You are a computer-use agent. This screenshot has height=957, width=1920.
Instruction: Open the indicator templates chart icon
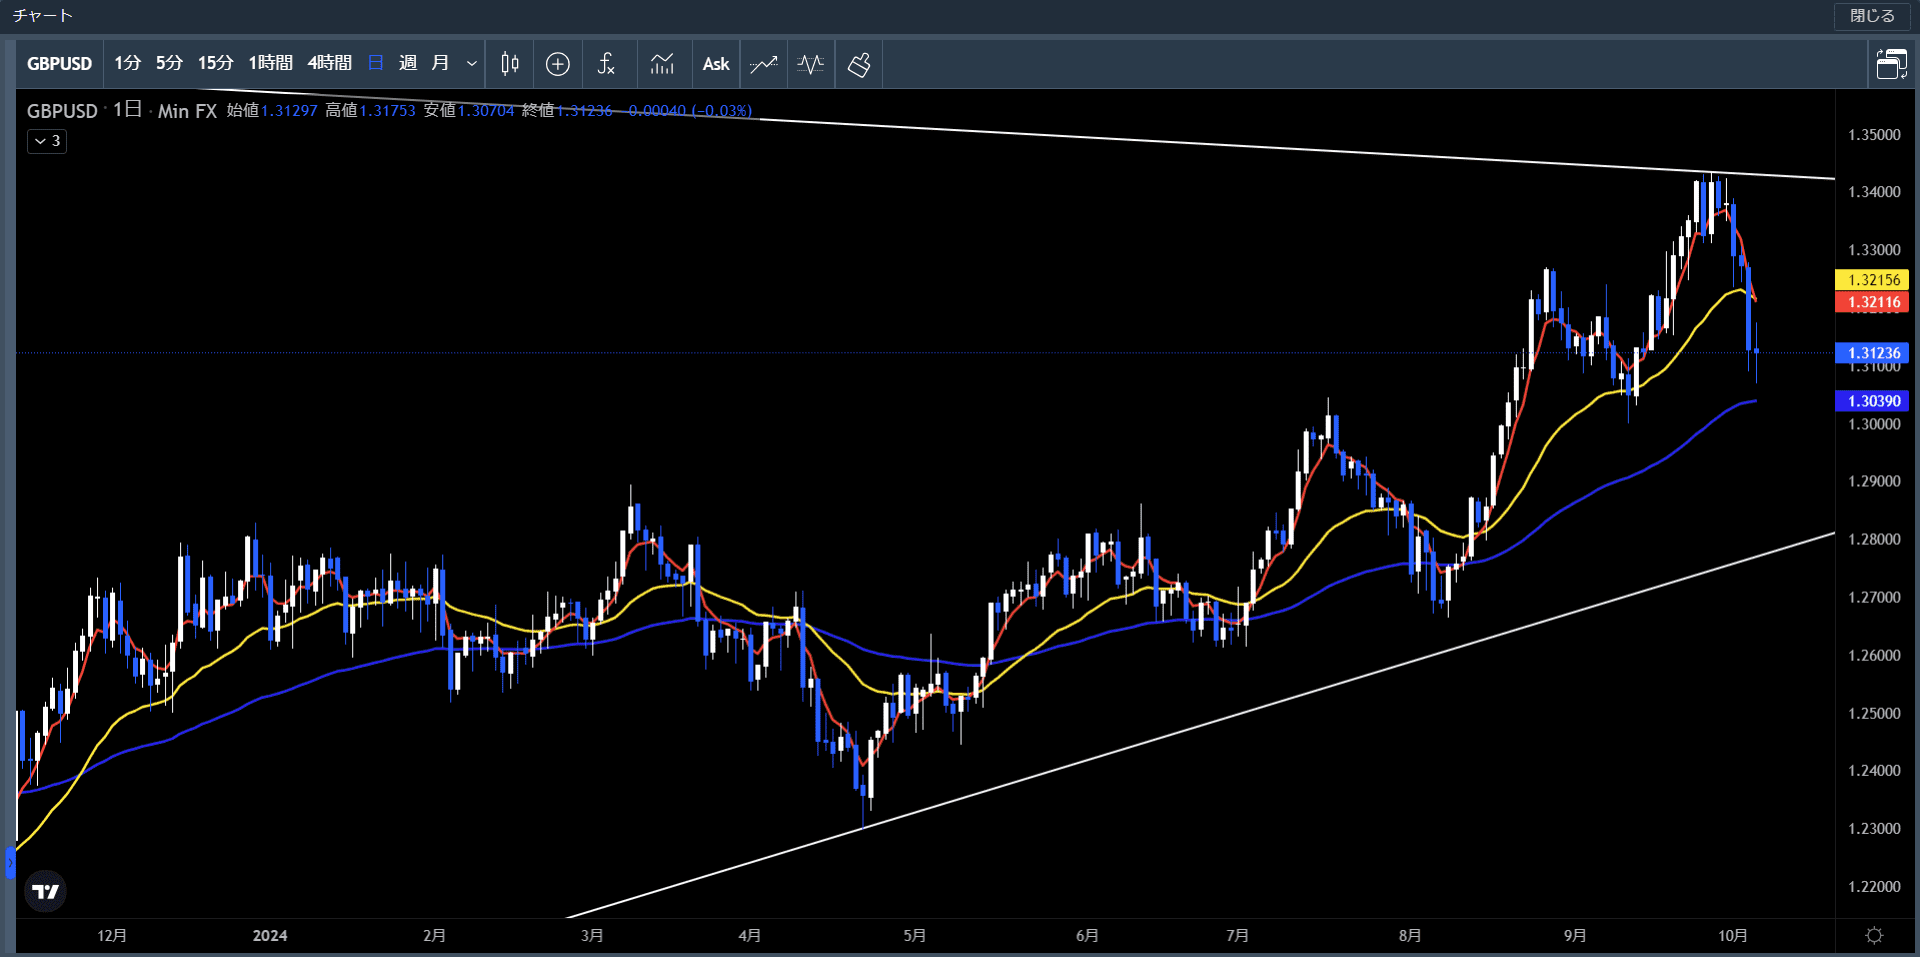tap(662, 64)
